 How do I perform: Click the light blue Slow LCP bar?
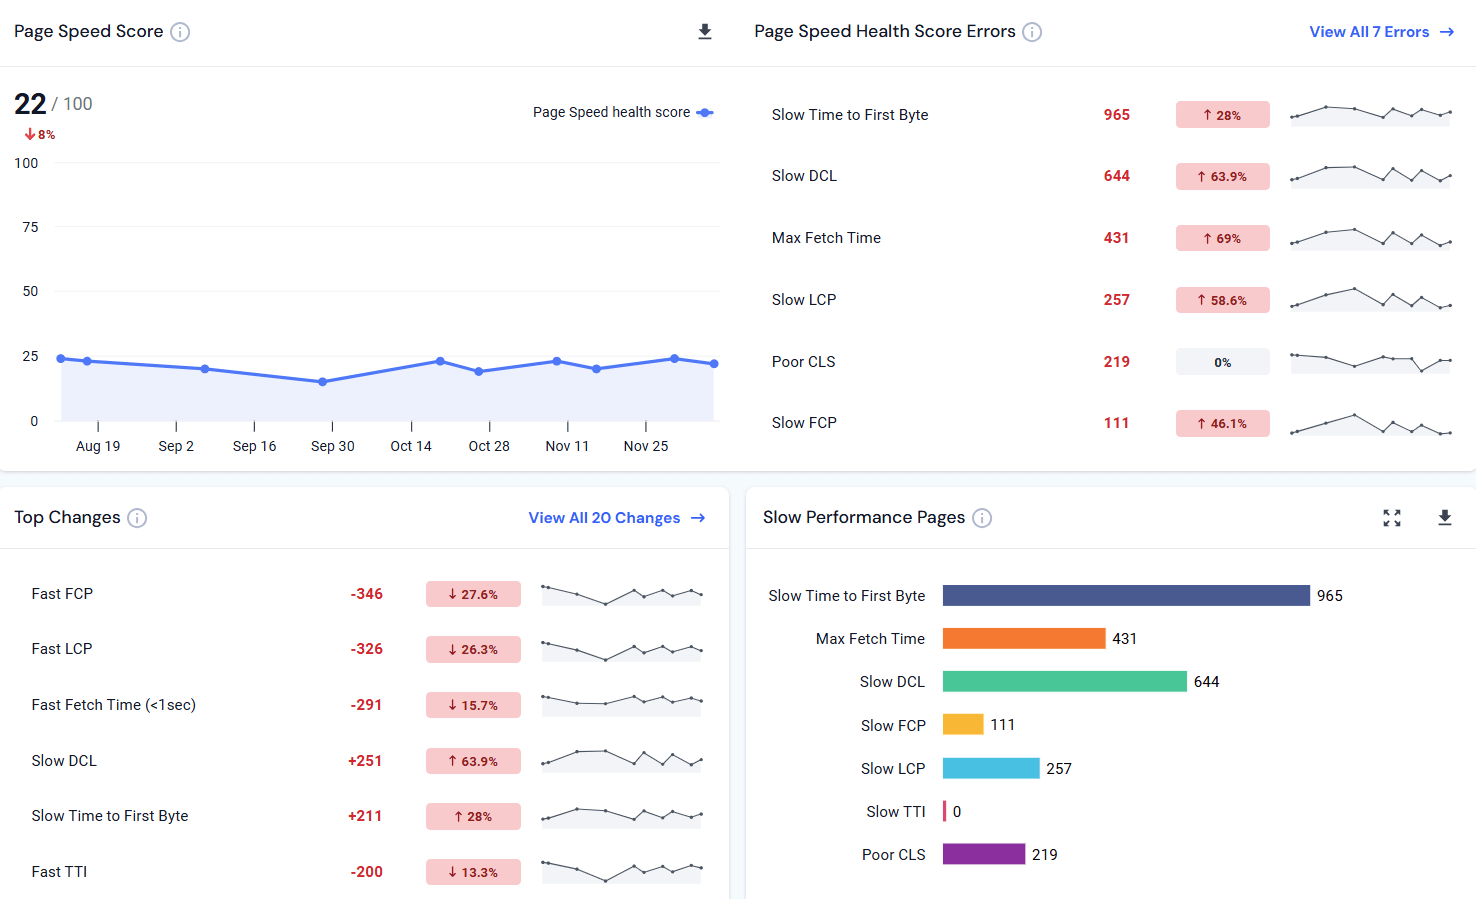tap(991, 768)
